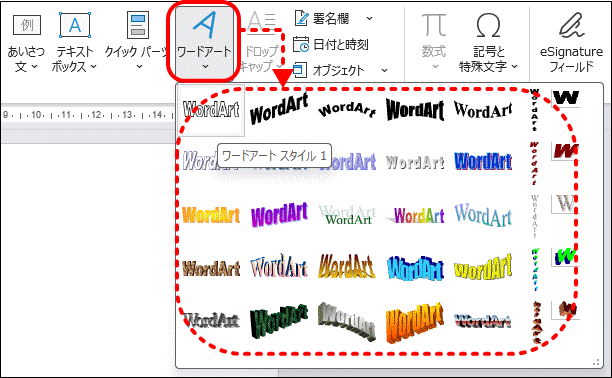Insert an オブジェクト object
Image resolution: width=612 pixels, height=378 pixels.
329,70
